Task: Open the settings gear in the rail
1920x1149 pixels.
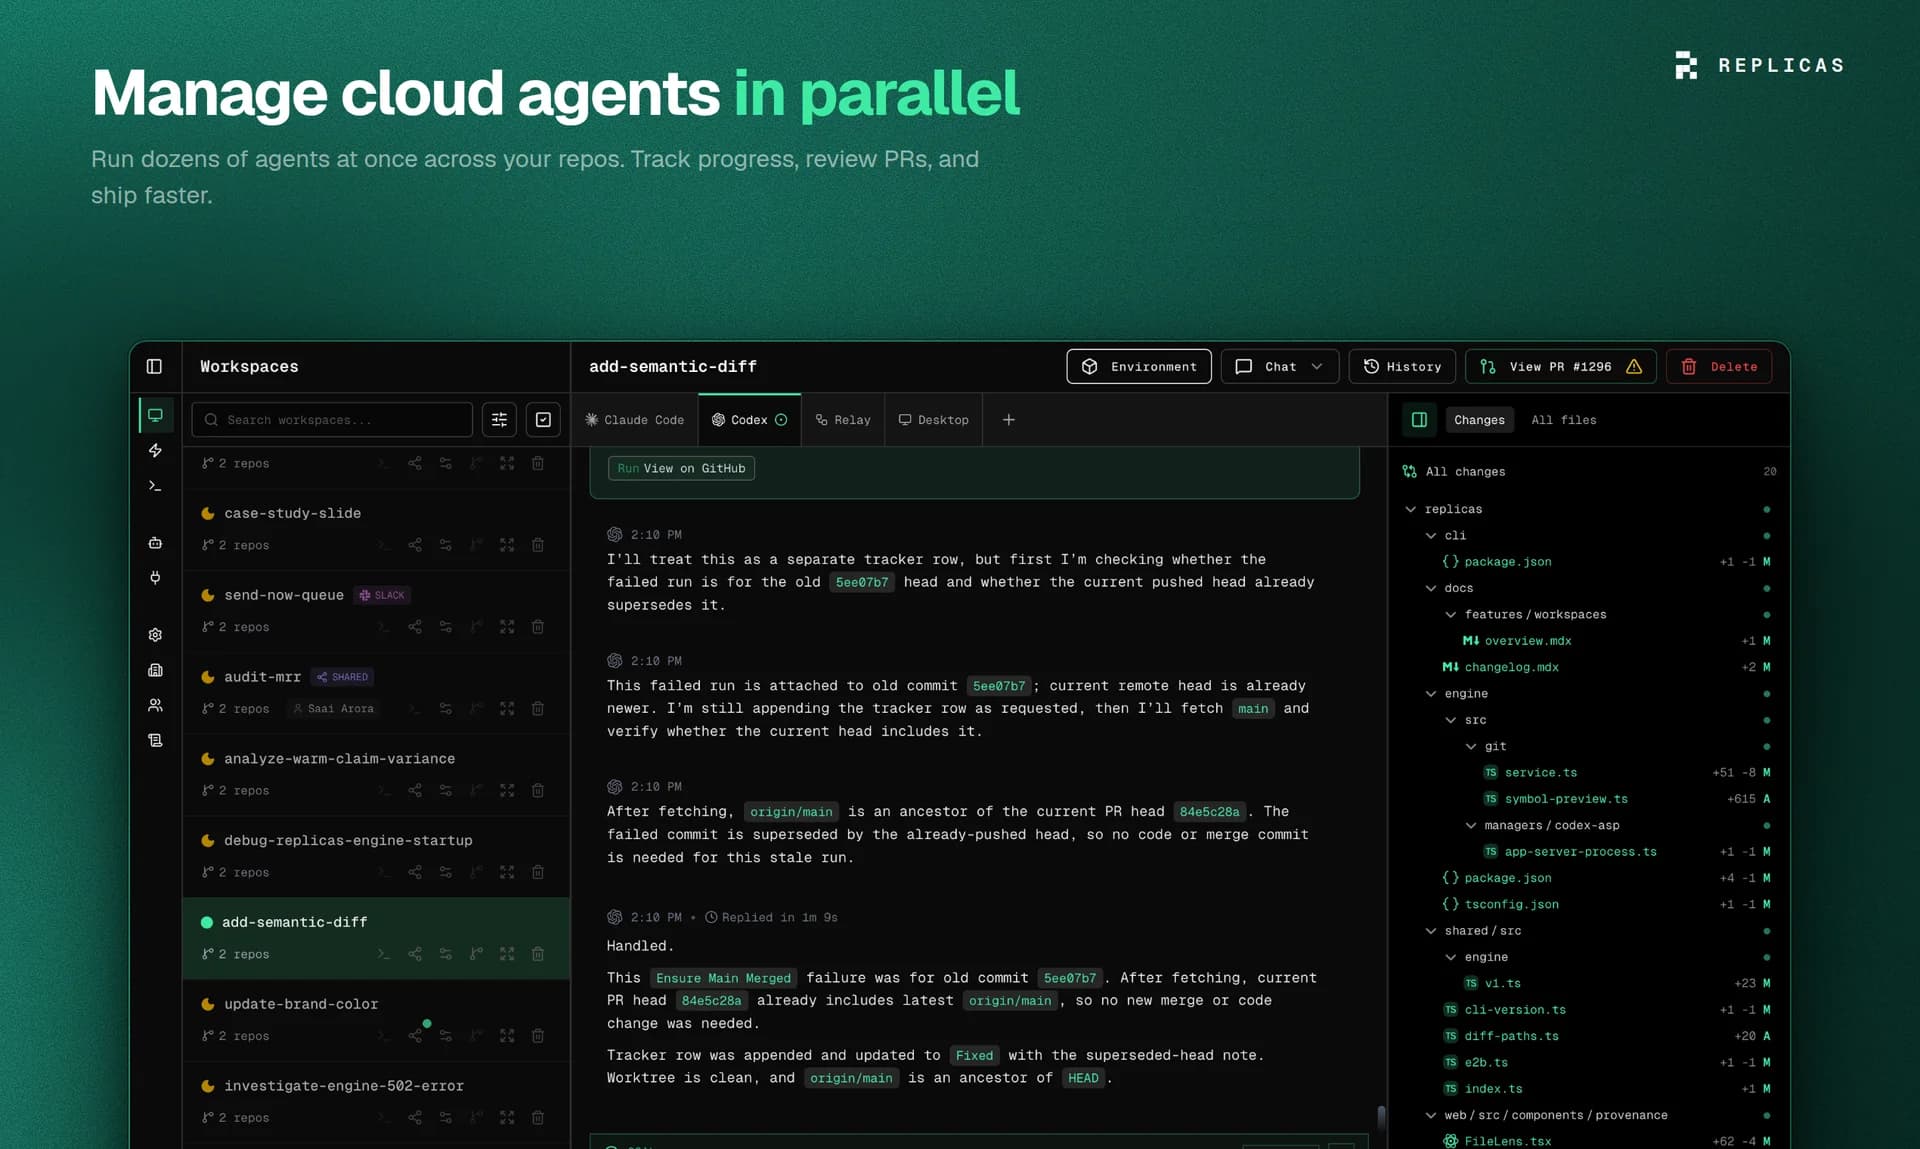Action: 155,635
